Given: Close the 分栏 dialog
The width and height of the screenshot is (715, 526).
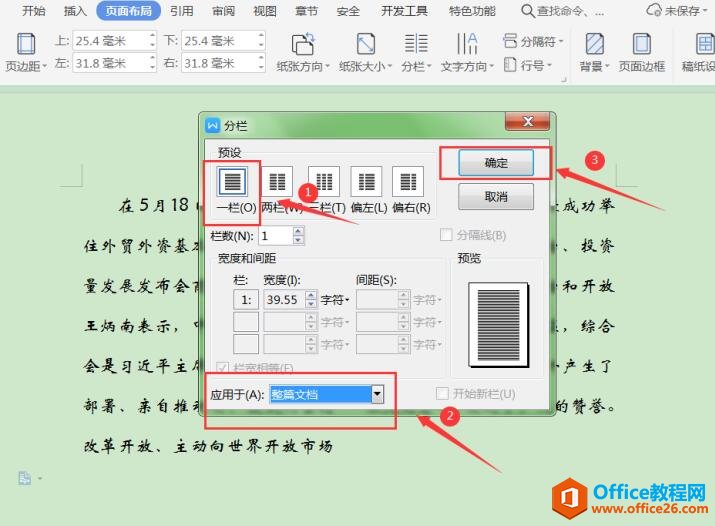Looking at the screenshot, I should 528,121.
